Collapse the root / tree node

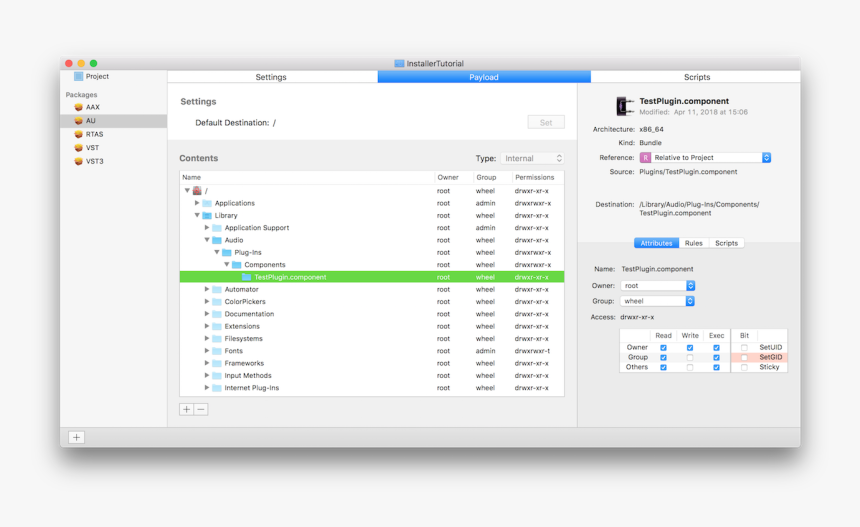click(x=187, y=191)
